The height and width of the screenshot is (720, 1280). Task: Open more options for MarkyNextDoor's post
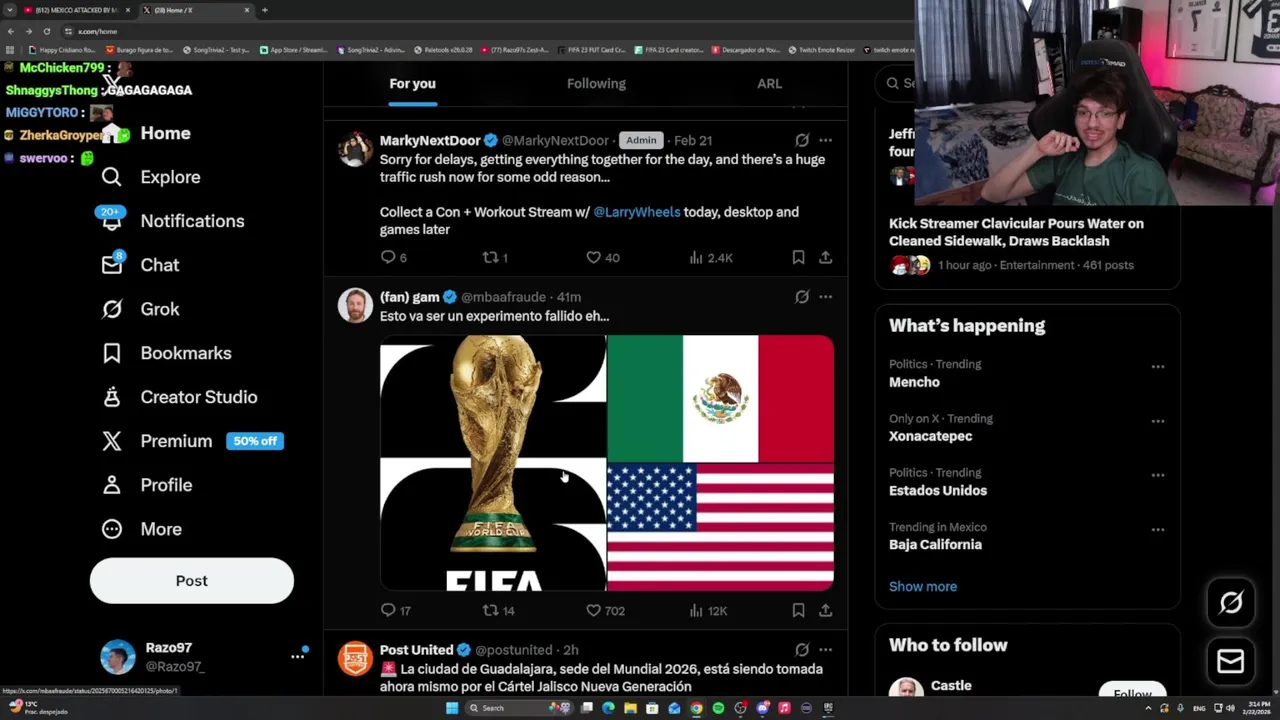pos(826,141)
